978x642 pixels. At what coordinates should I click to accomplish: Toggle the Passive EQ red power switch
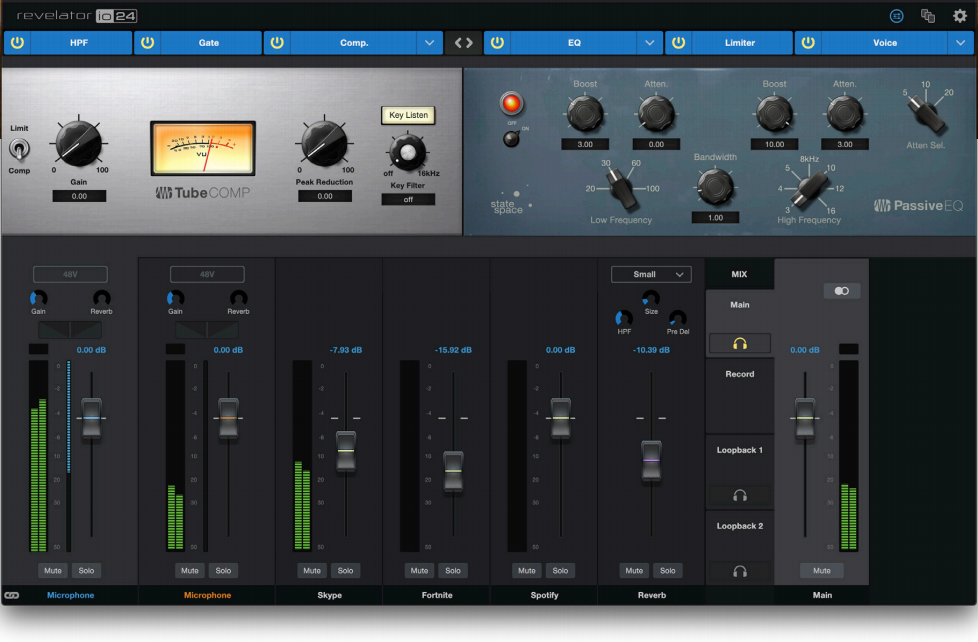[x=512, y=103]
